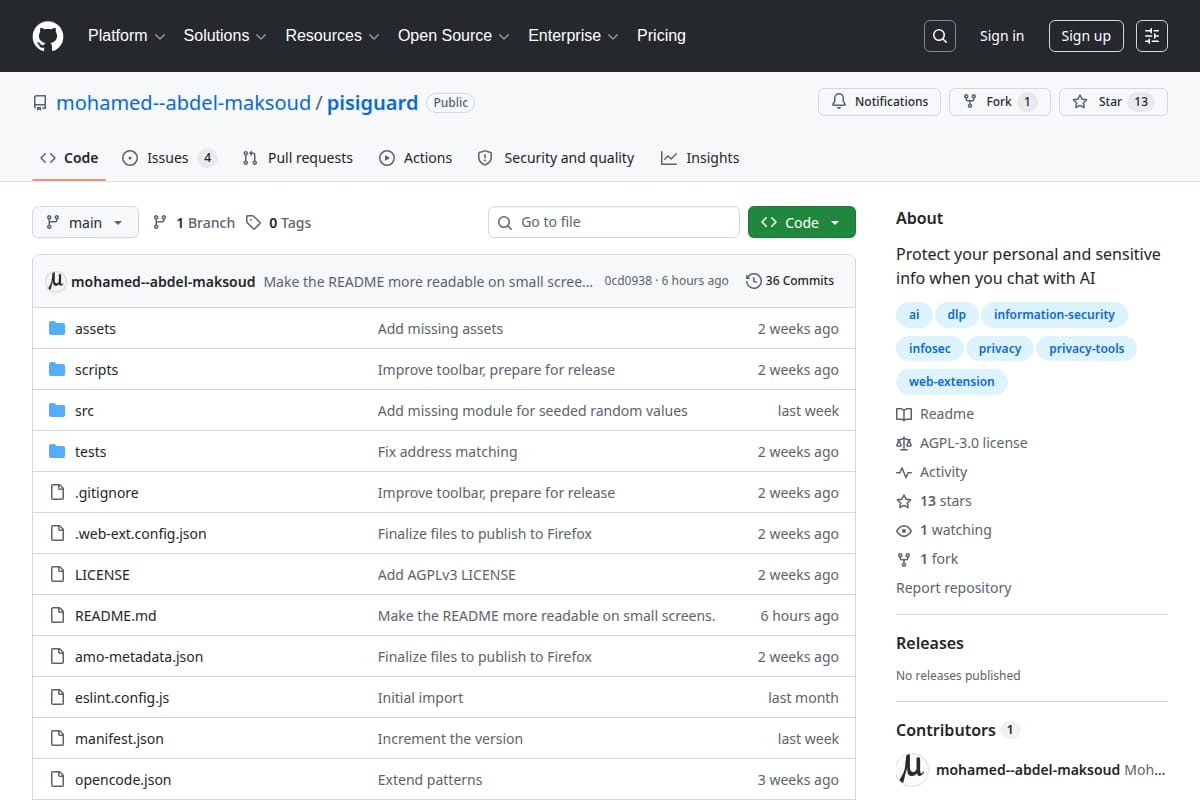
Task: Open the GitHub homepage logo
Action: tap(47, 36)
